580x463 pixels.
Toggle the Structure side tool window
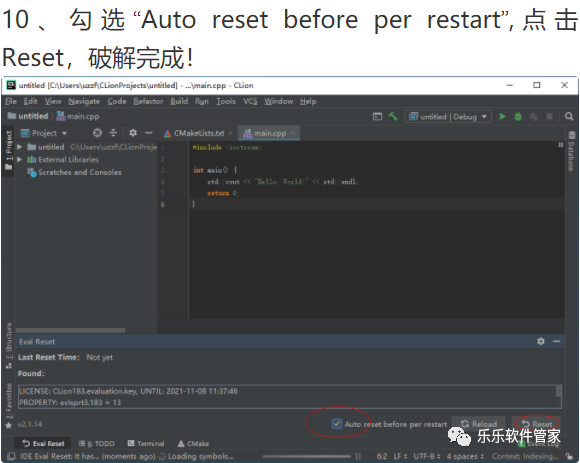[x=8, y=346]
